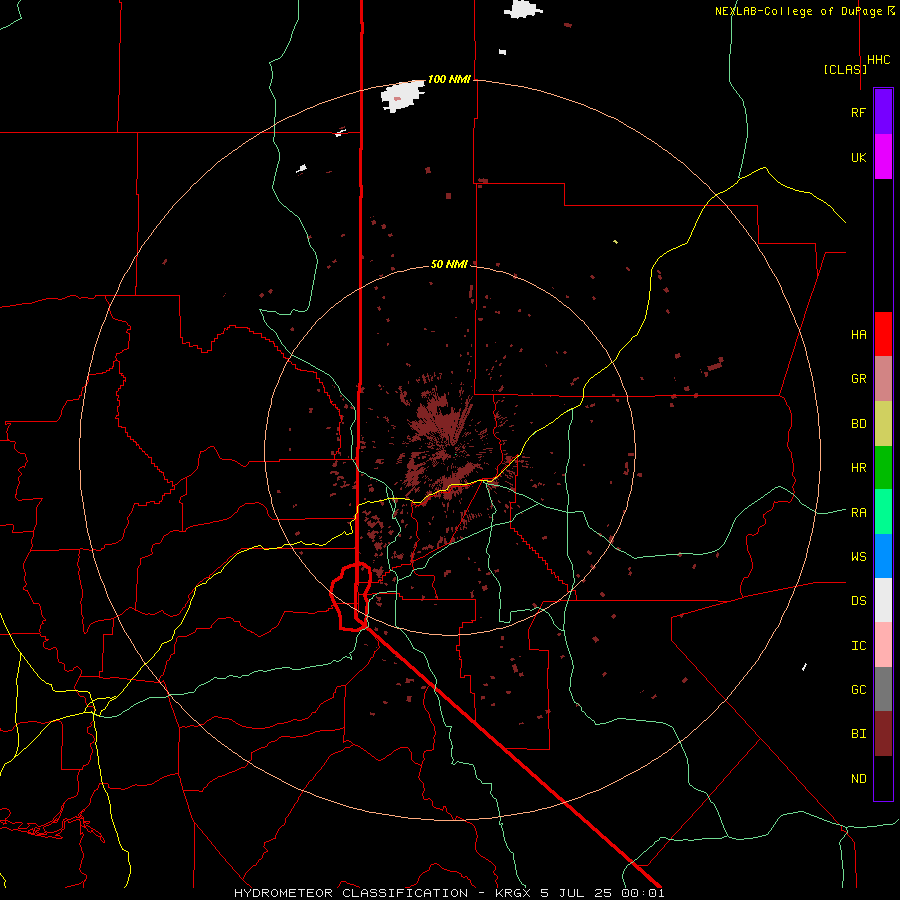Click the DS white legend swatch

click(x=883, y=600)
